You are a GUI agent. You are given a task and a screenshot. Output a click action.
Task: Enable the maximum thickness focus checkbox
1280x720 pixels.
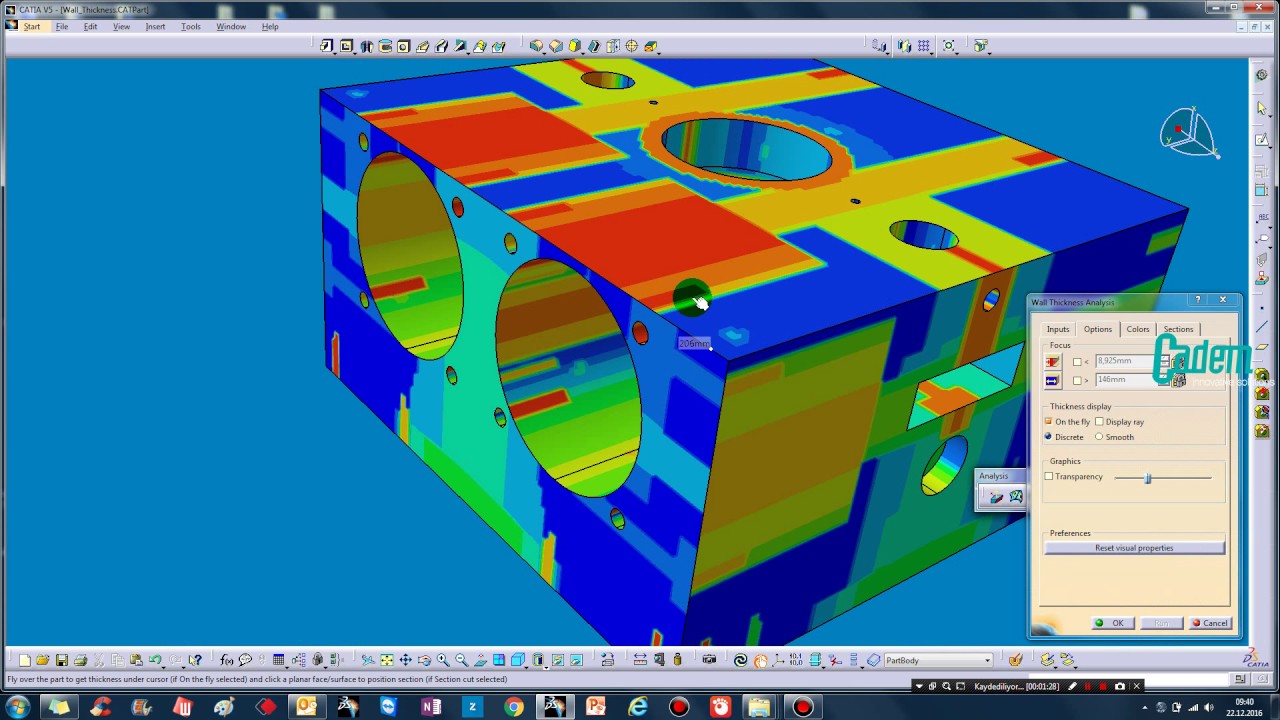point(1077,381)
